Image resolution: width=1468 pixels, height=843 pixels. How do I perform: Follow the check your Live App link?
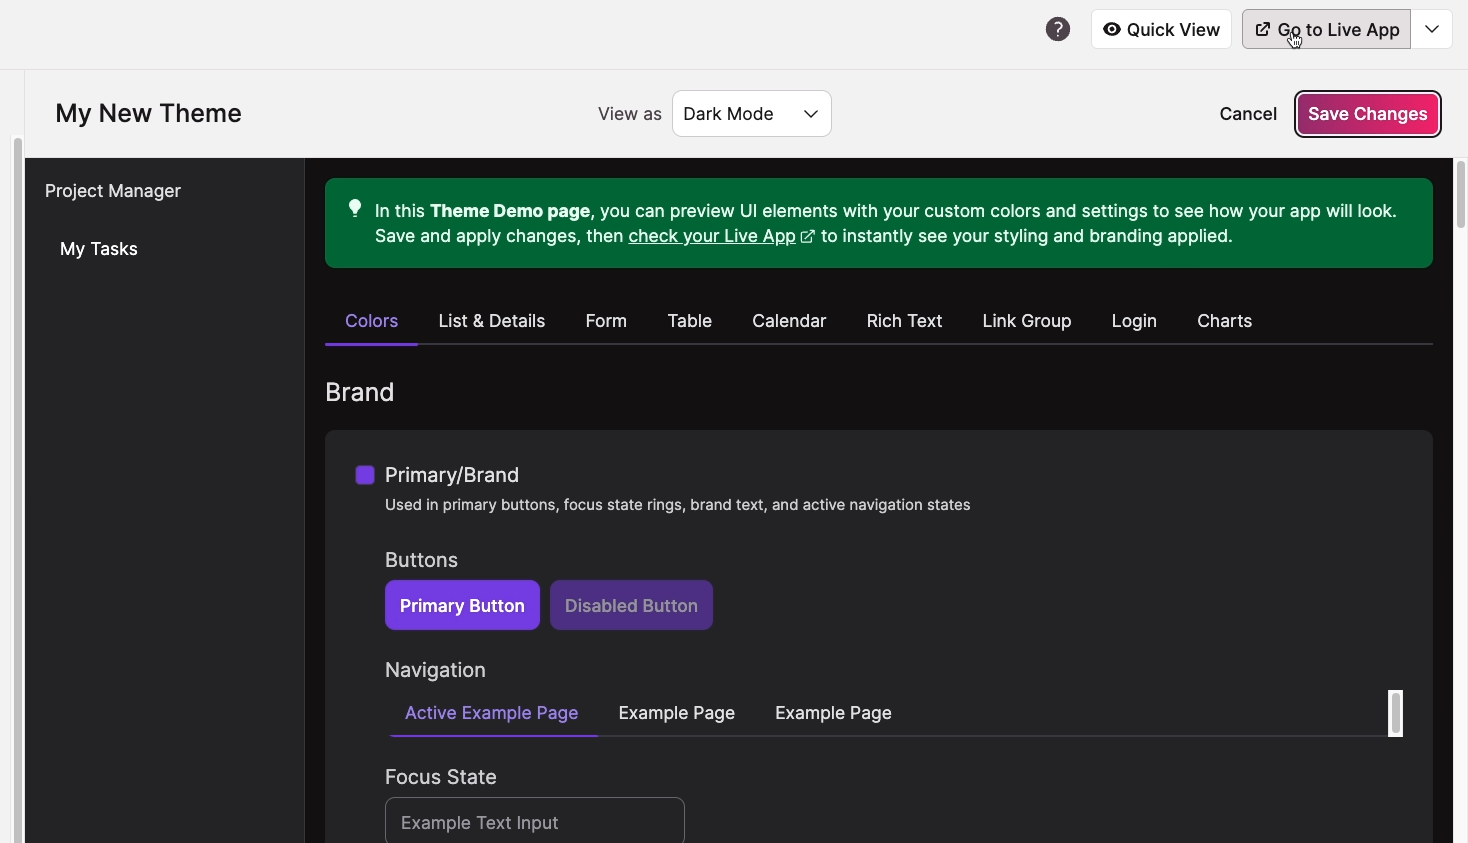tap(721, 236)
